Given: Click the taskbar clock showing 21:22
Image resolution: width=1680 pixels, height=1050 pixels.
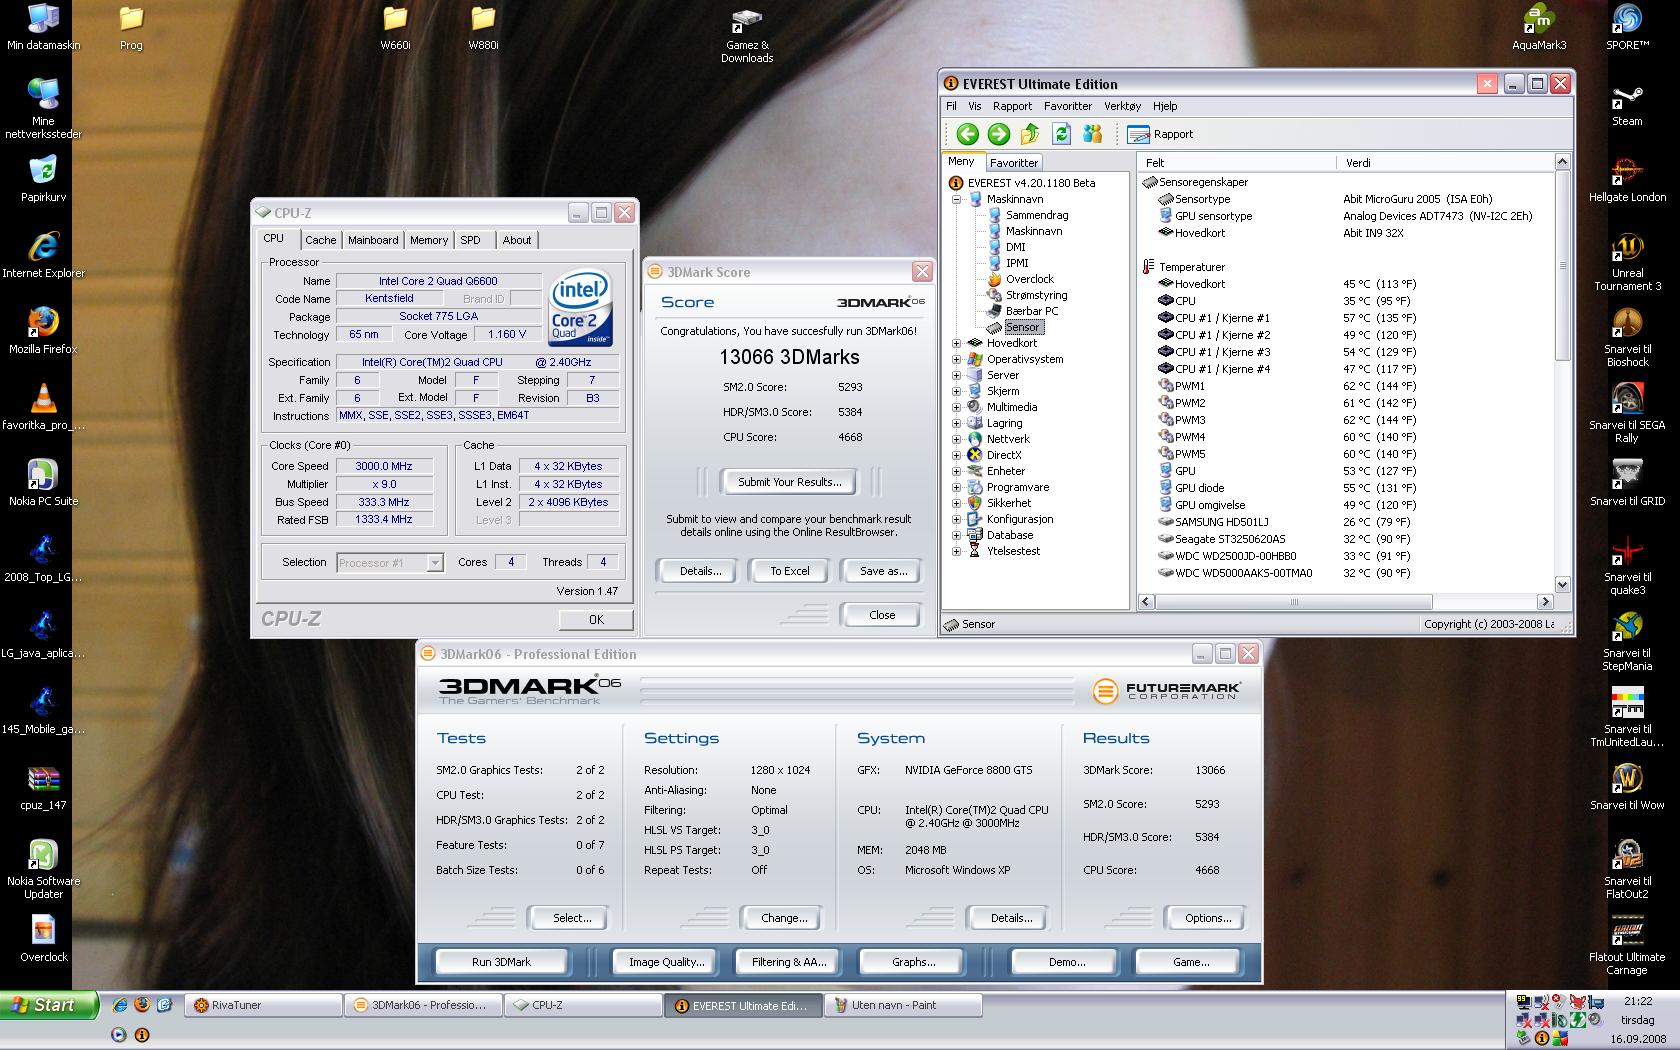Looking at the screenshot, I should click(x=1638, y=1001).
